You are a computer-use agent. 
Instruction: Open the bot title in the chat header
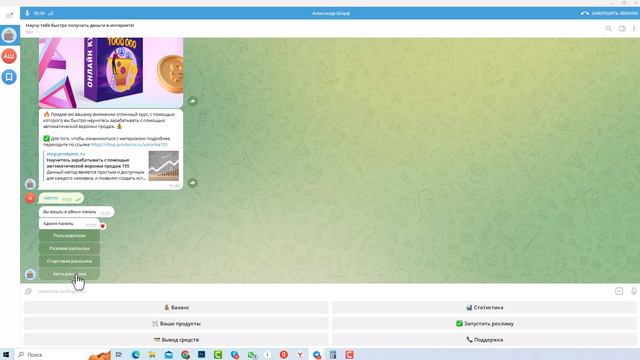(80, 25)
